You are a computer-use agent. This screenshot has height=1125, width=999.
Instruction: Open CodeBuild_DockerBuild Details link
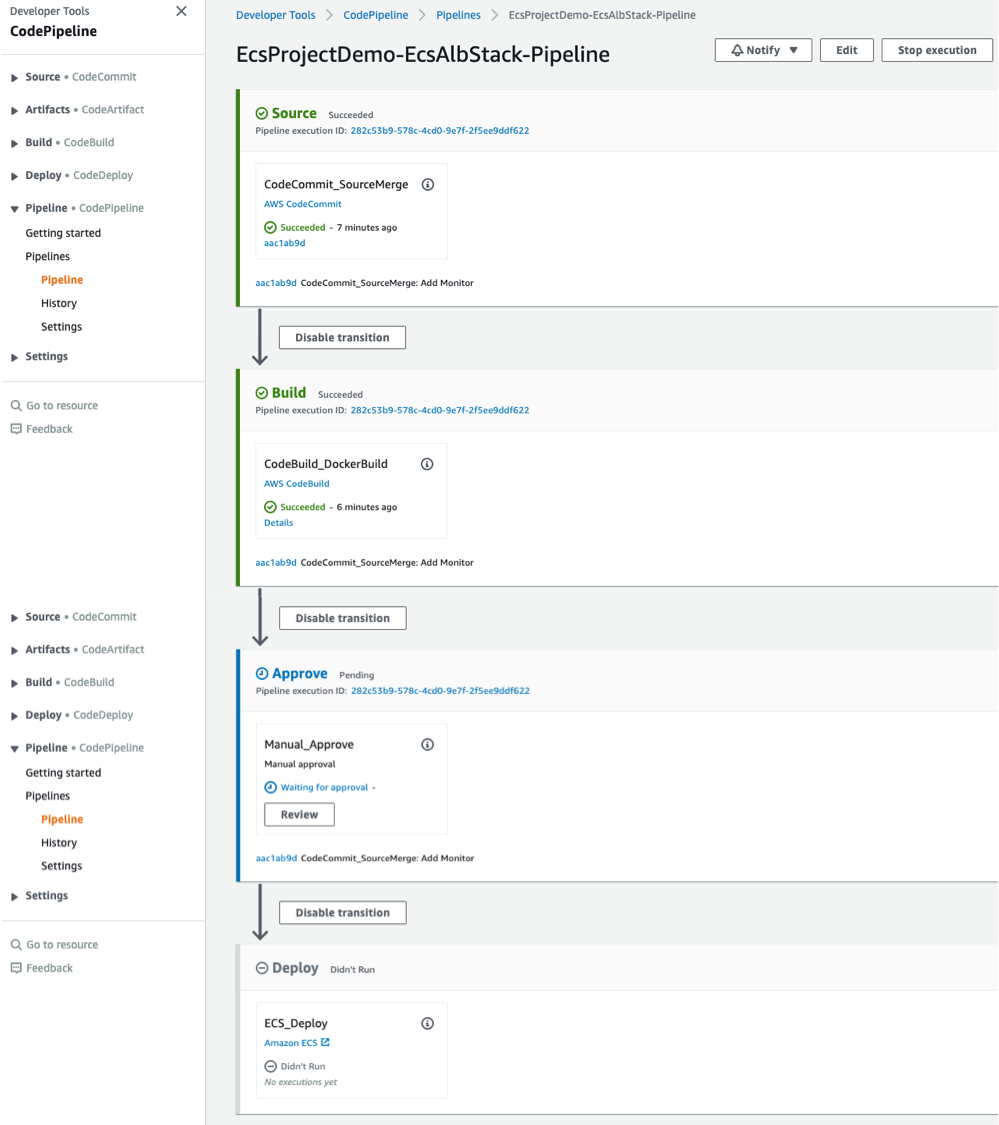tap(278, 522)
